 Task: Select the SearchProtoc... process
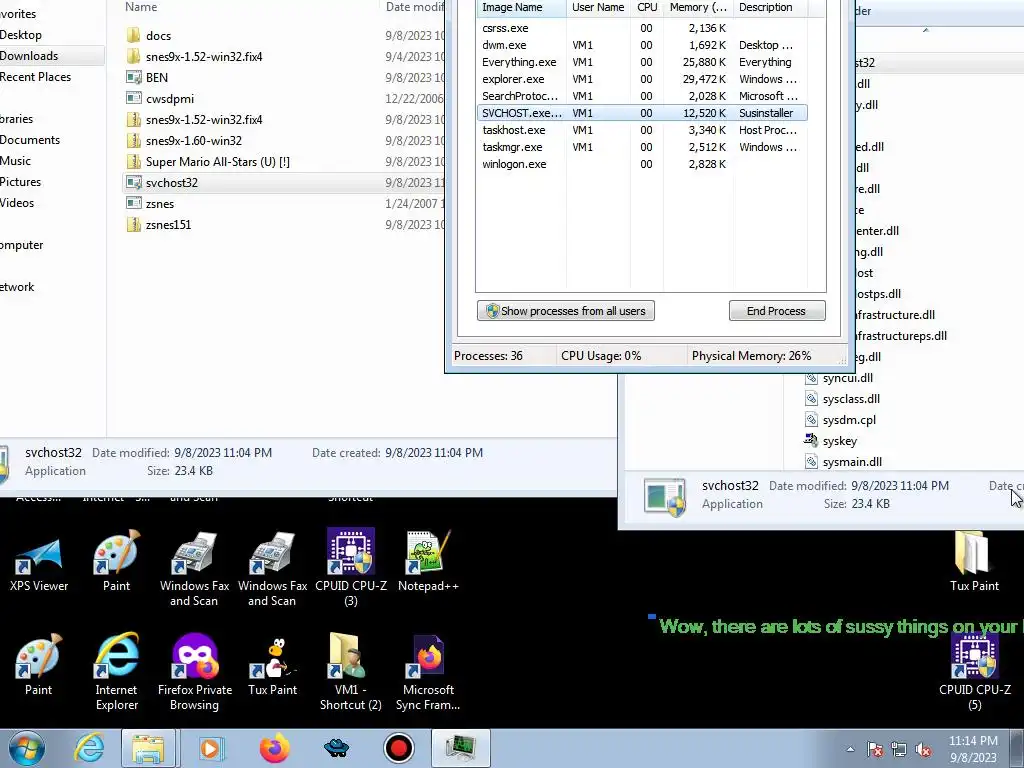(x=642, y=96)
